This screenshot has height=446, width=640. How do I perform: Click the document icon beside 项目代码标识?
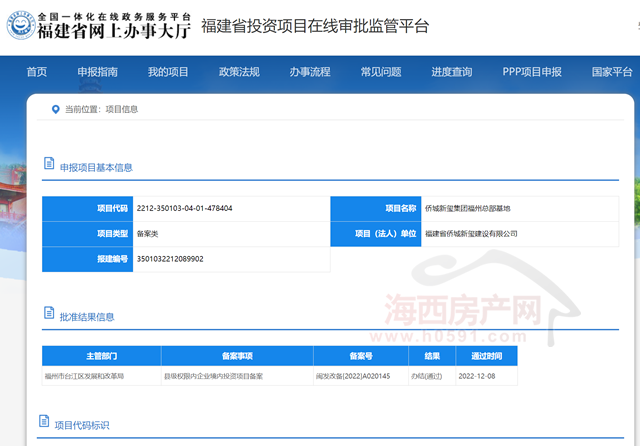point(44,421)
